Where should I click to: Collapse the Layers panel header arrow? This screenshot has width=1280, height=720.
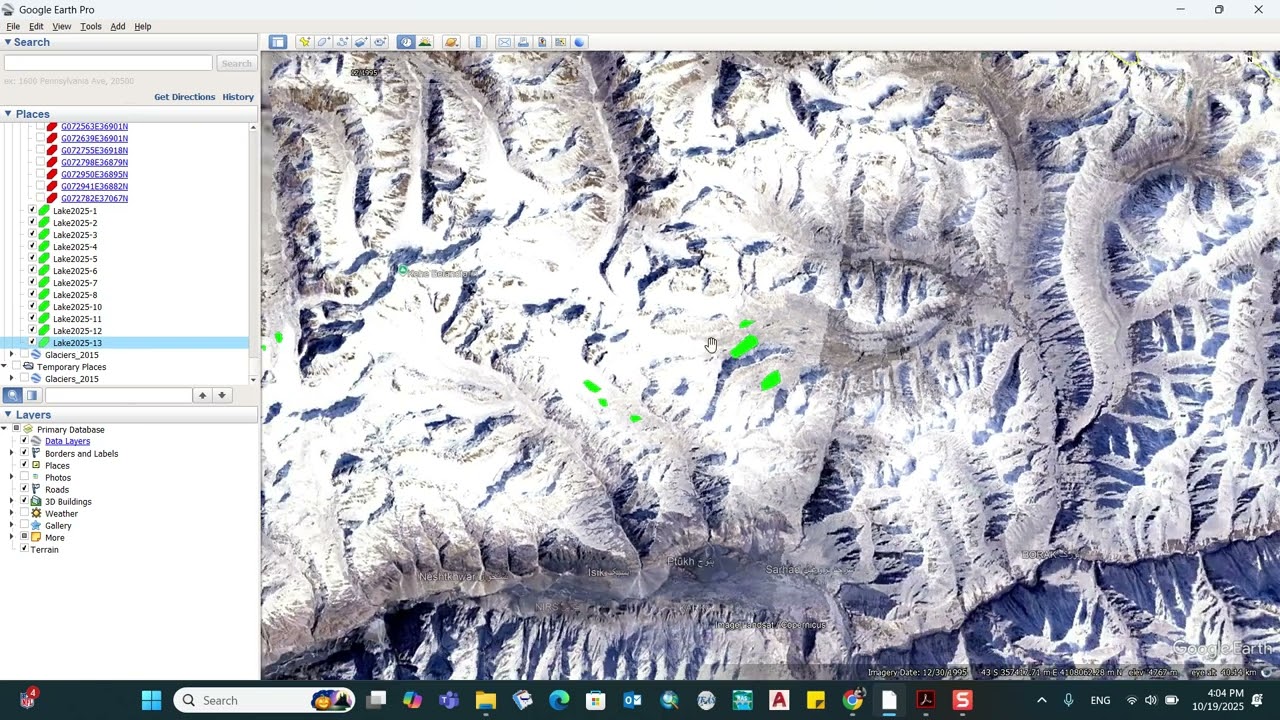tap(8, 415)
